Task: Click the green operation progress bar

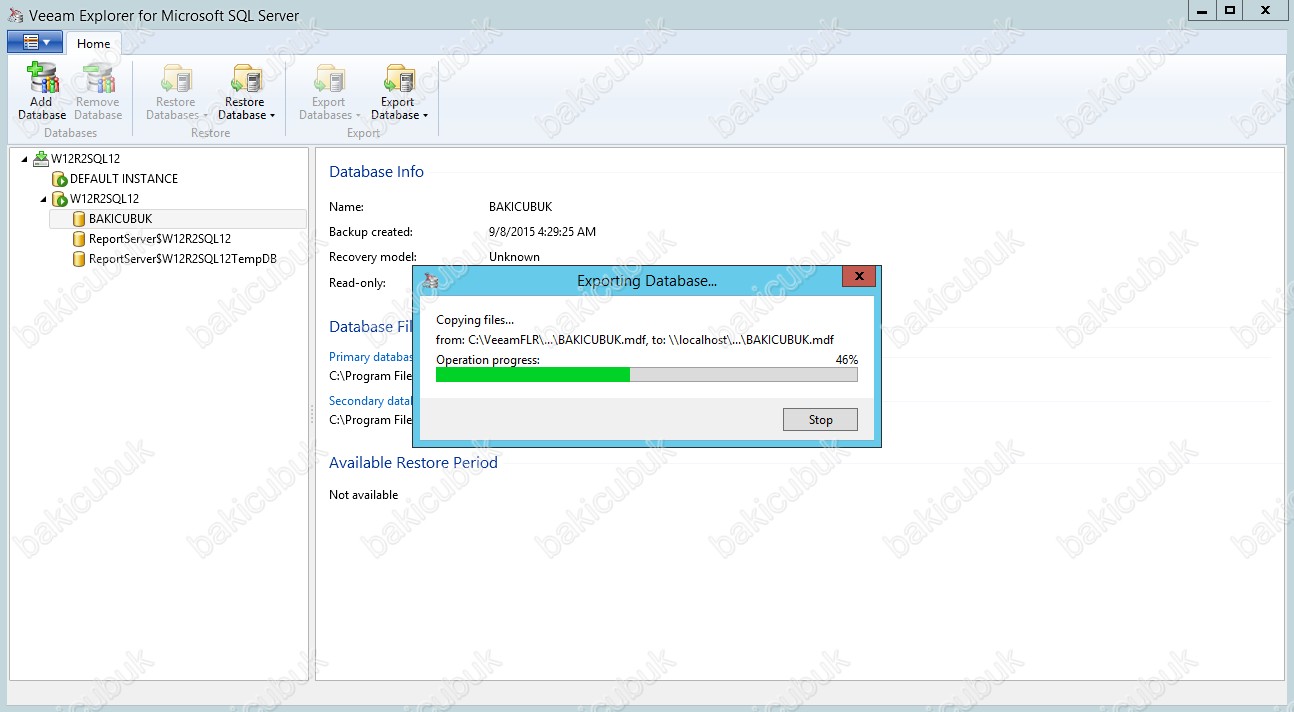Action: point(646,374)
